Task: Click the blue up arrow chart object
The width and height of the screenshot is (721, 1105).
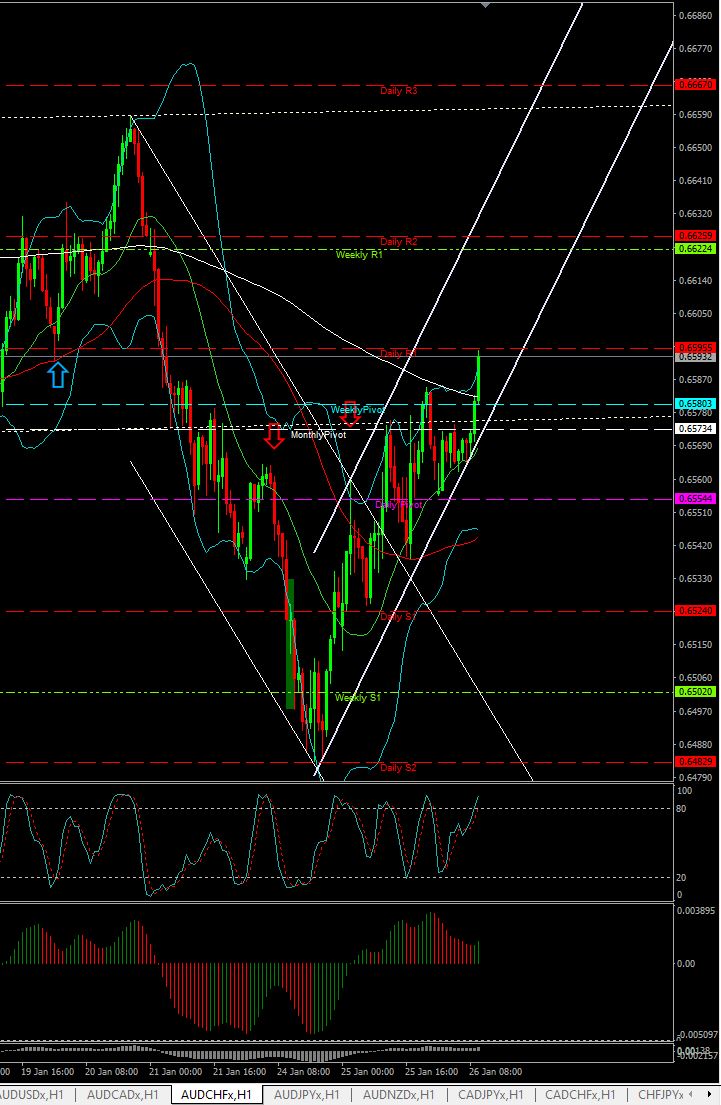Action: 57,374
